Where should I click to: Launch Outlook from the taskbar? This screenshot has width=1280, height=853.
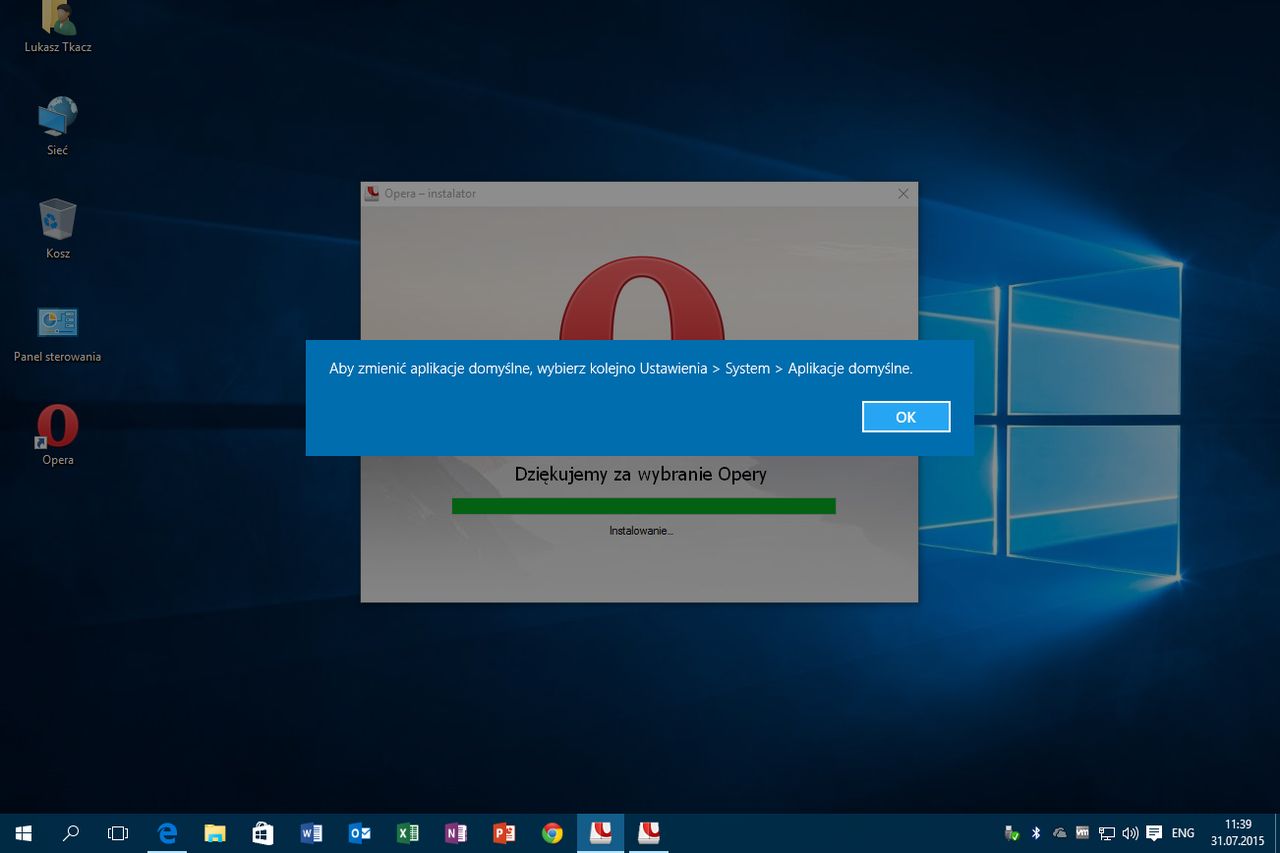[359, 833]
